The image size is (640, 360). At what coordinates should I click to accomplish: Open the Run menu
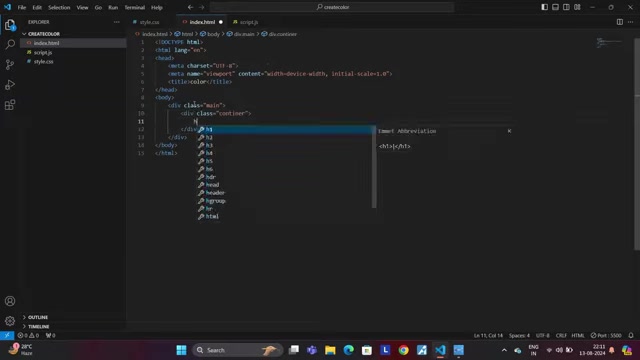click(x=113, y=7)
